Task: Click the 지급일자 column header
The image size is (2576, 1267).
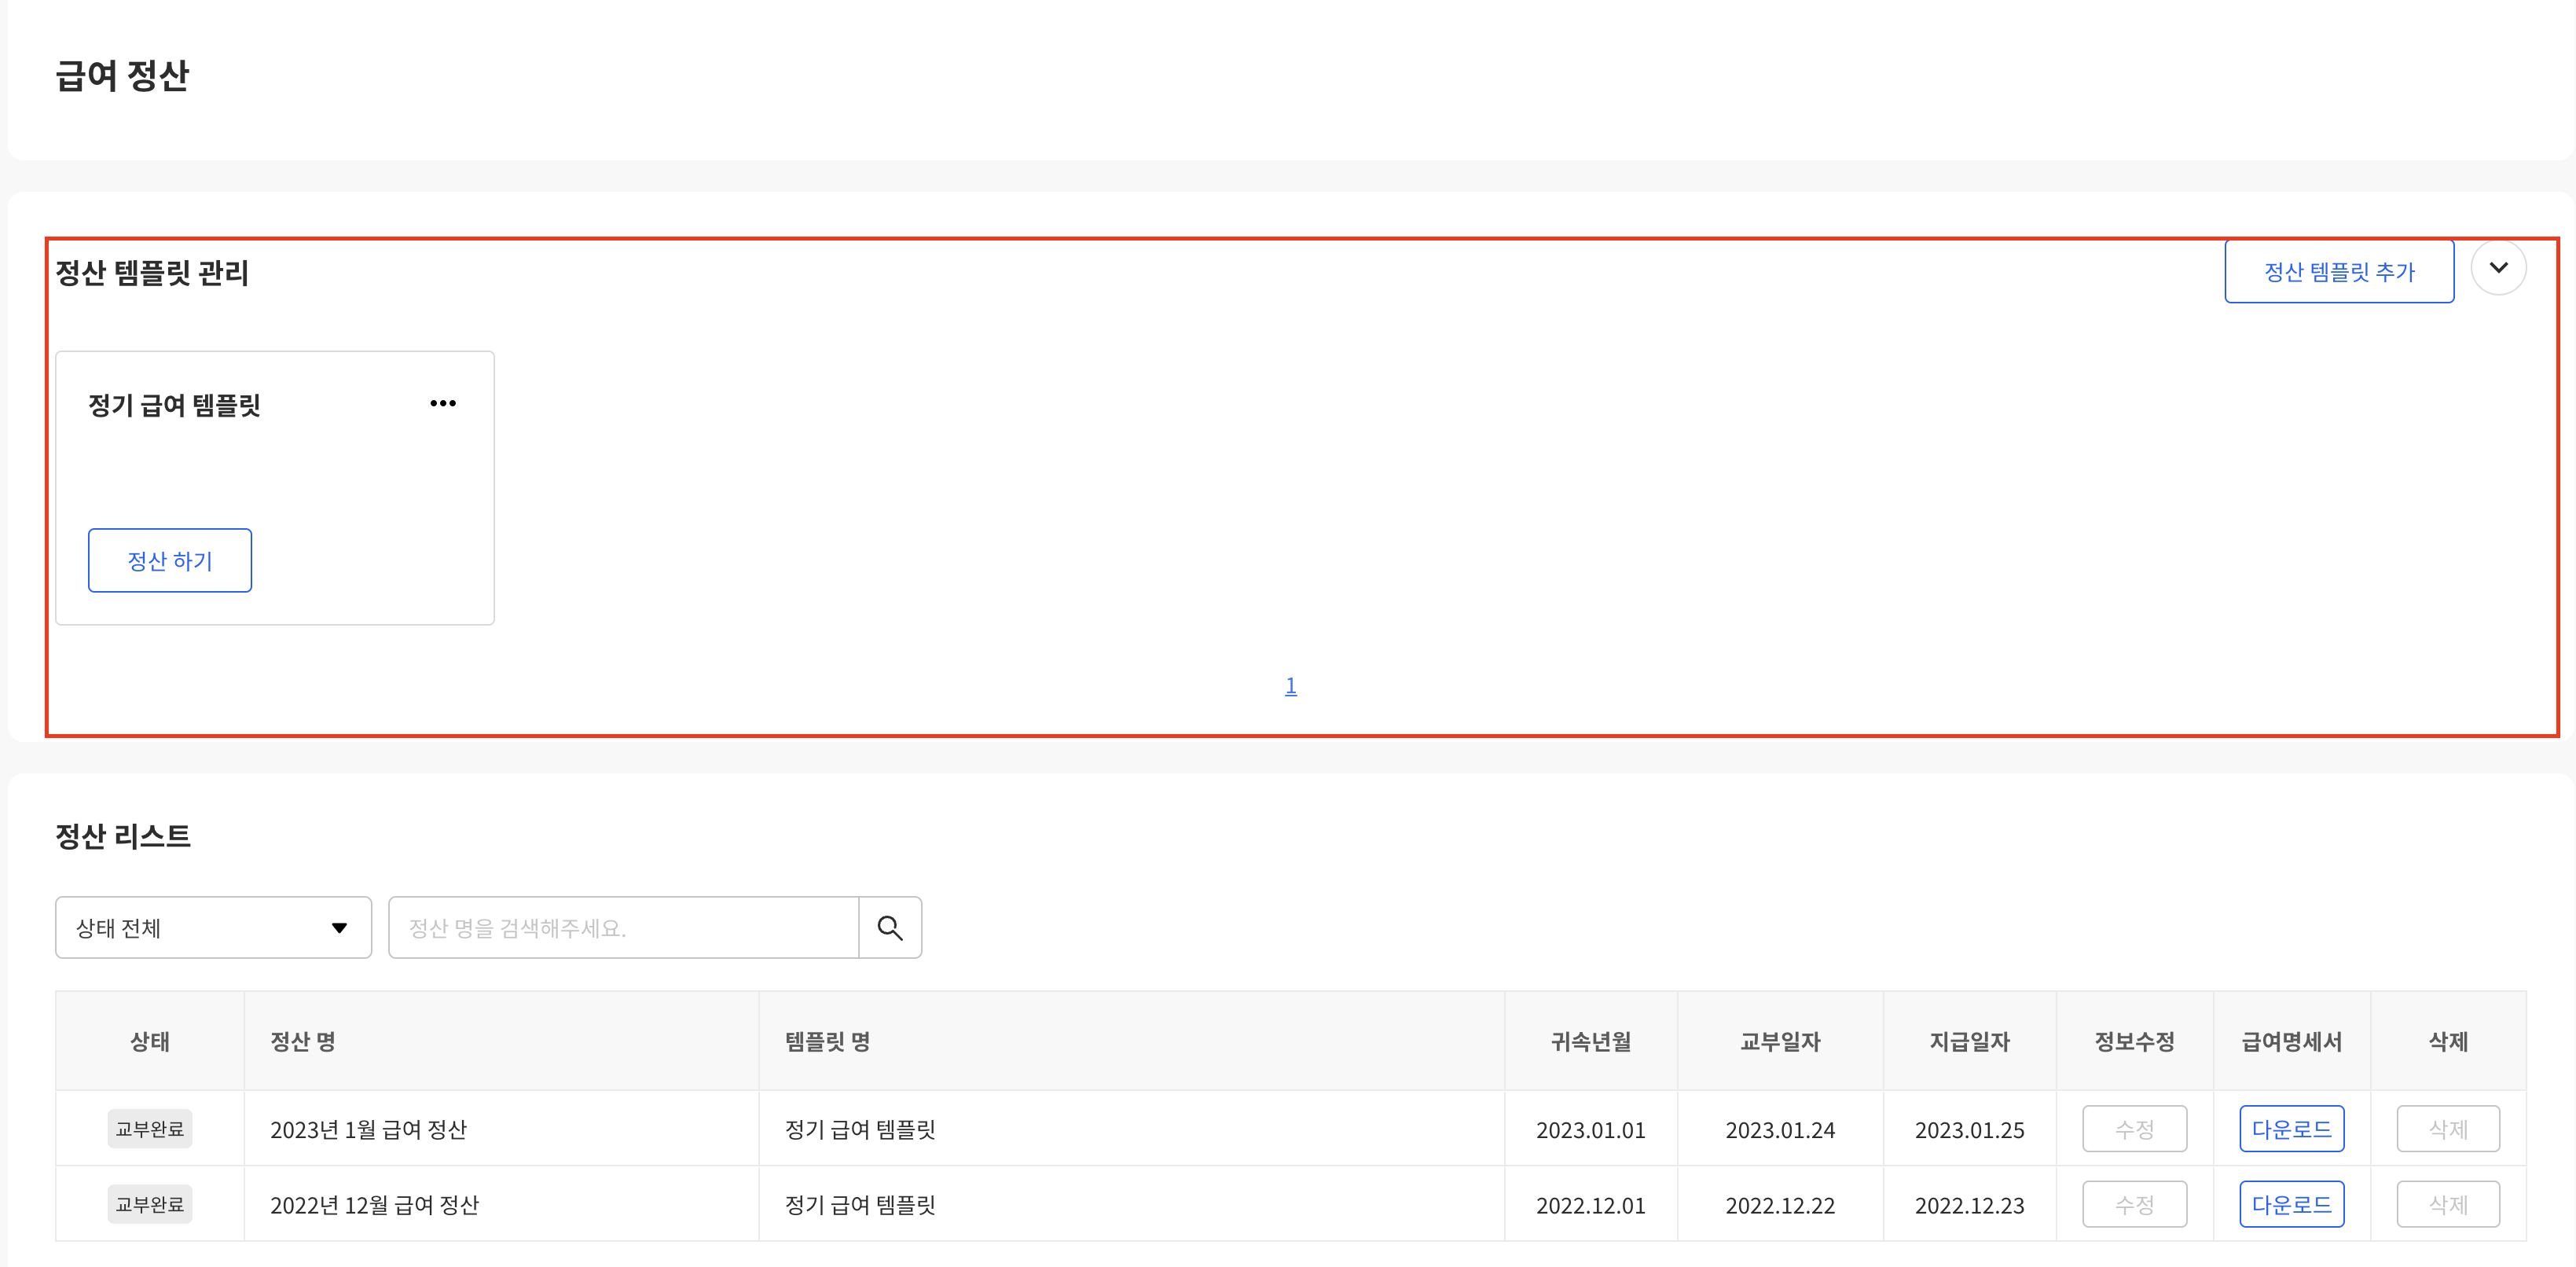Action: pyautogui.click(x=1970, y=1041)
